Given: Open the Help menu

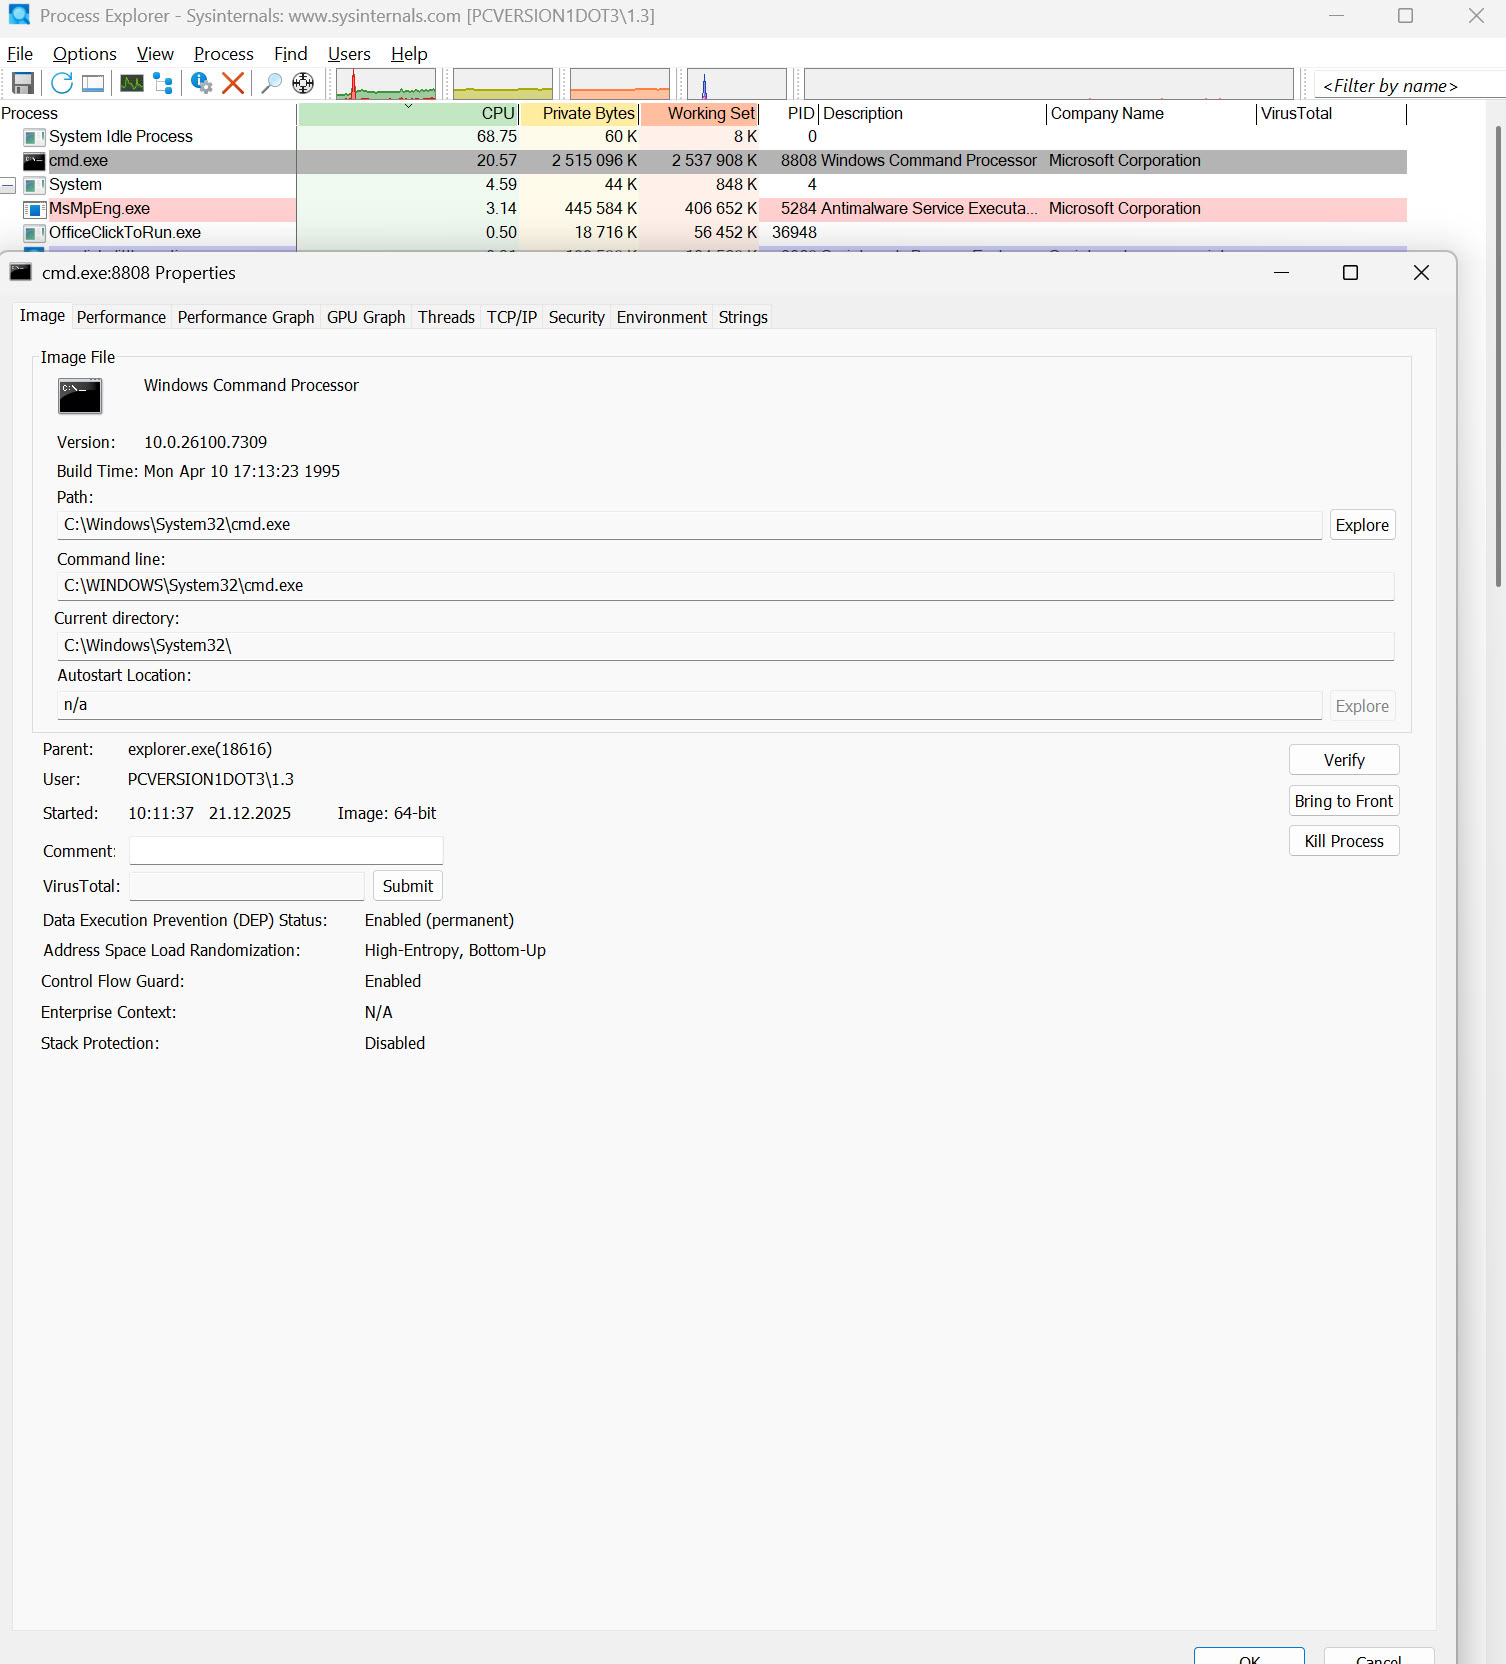Looking at the screenshot, I should click(409, 54).
